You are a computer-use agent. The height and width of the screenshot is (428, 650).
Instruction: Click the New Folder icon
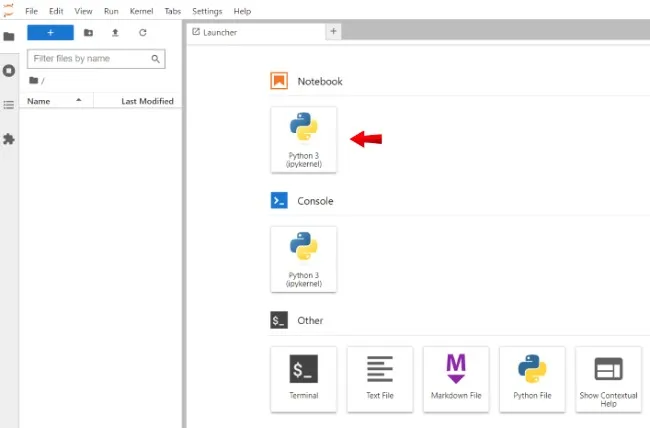click(x=88, y=32)
